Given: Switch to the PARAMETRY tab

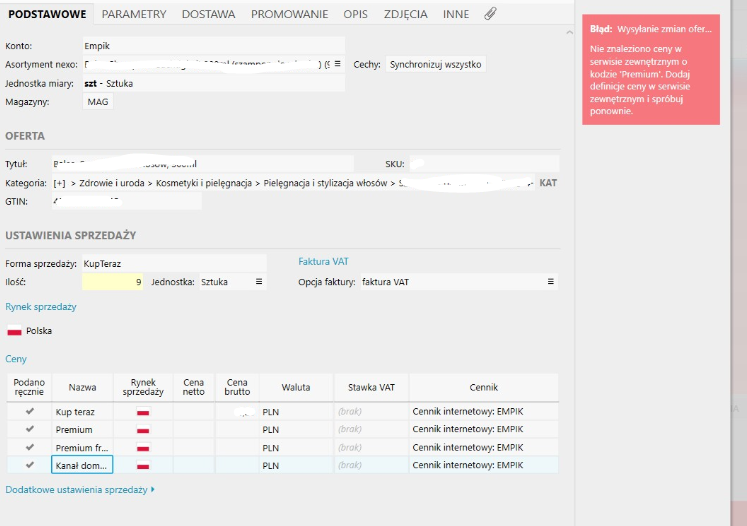Looking at the screenshot, I should coord(134,14).
